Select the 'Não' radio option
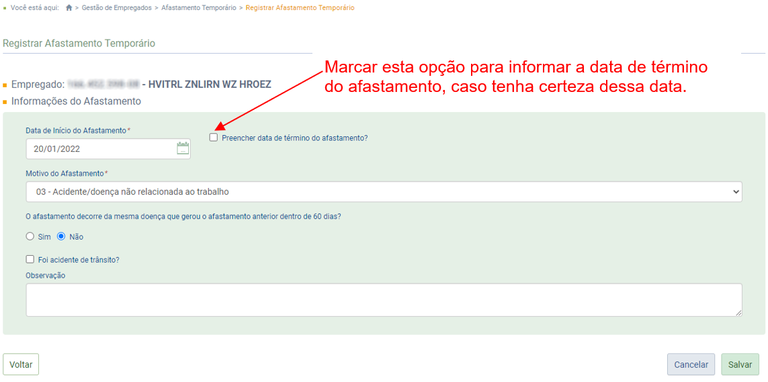The height and width of the screenshot is (382, 768). point(61,237)
